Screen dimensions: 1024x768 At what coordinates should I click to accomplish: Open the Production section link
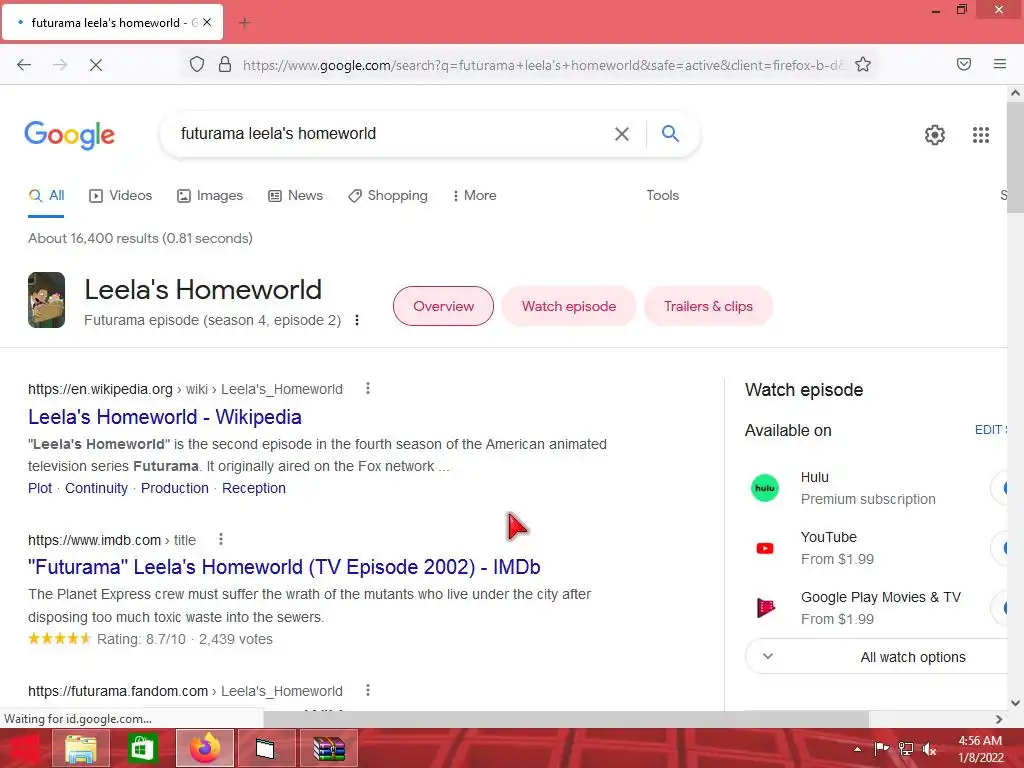point(175,488)
